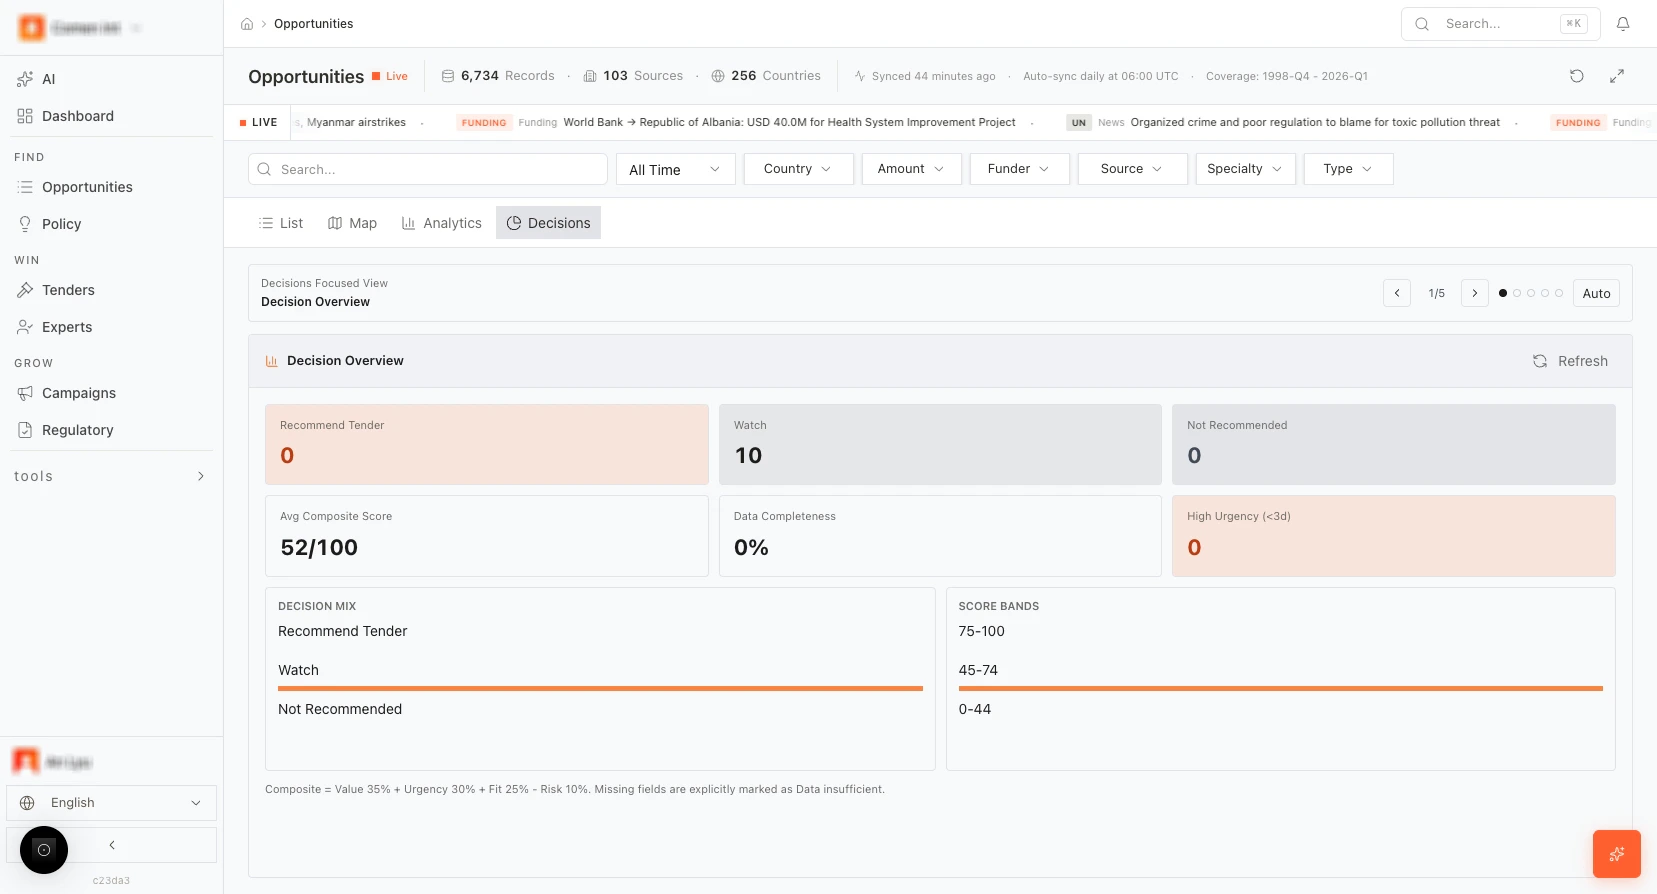Click the 103 Sources stat
The image size is (1657, 894).
633,76
